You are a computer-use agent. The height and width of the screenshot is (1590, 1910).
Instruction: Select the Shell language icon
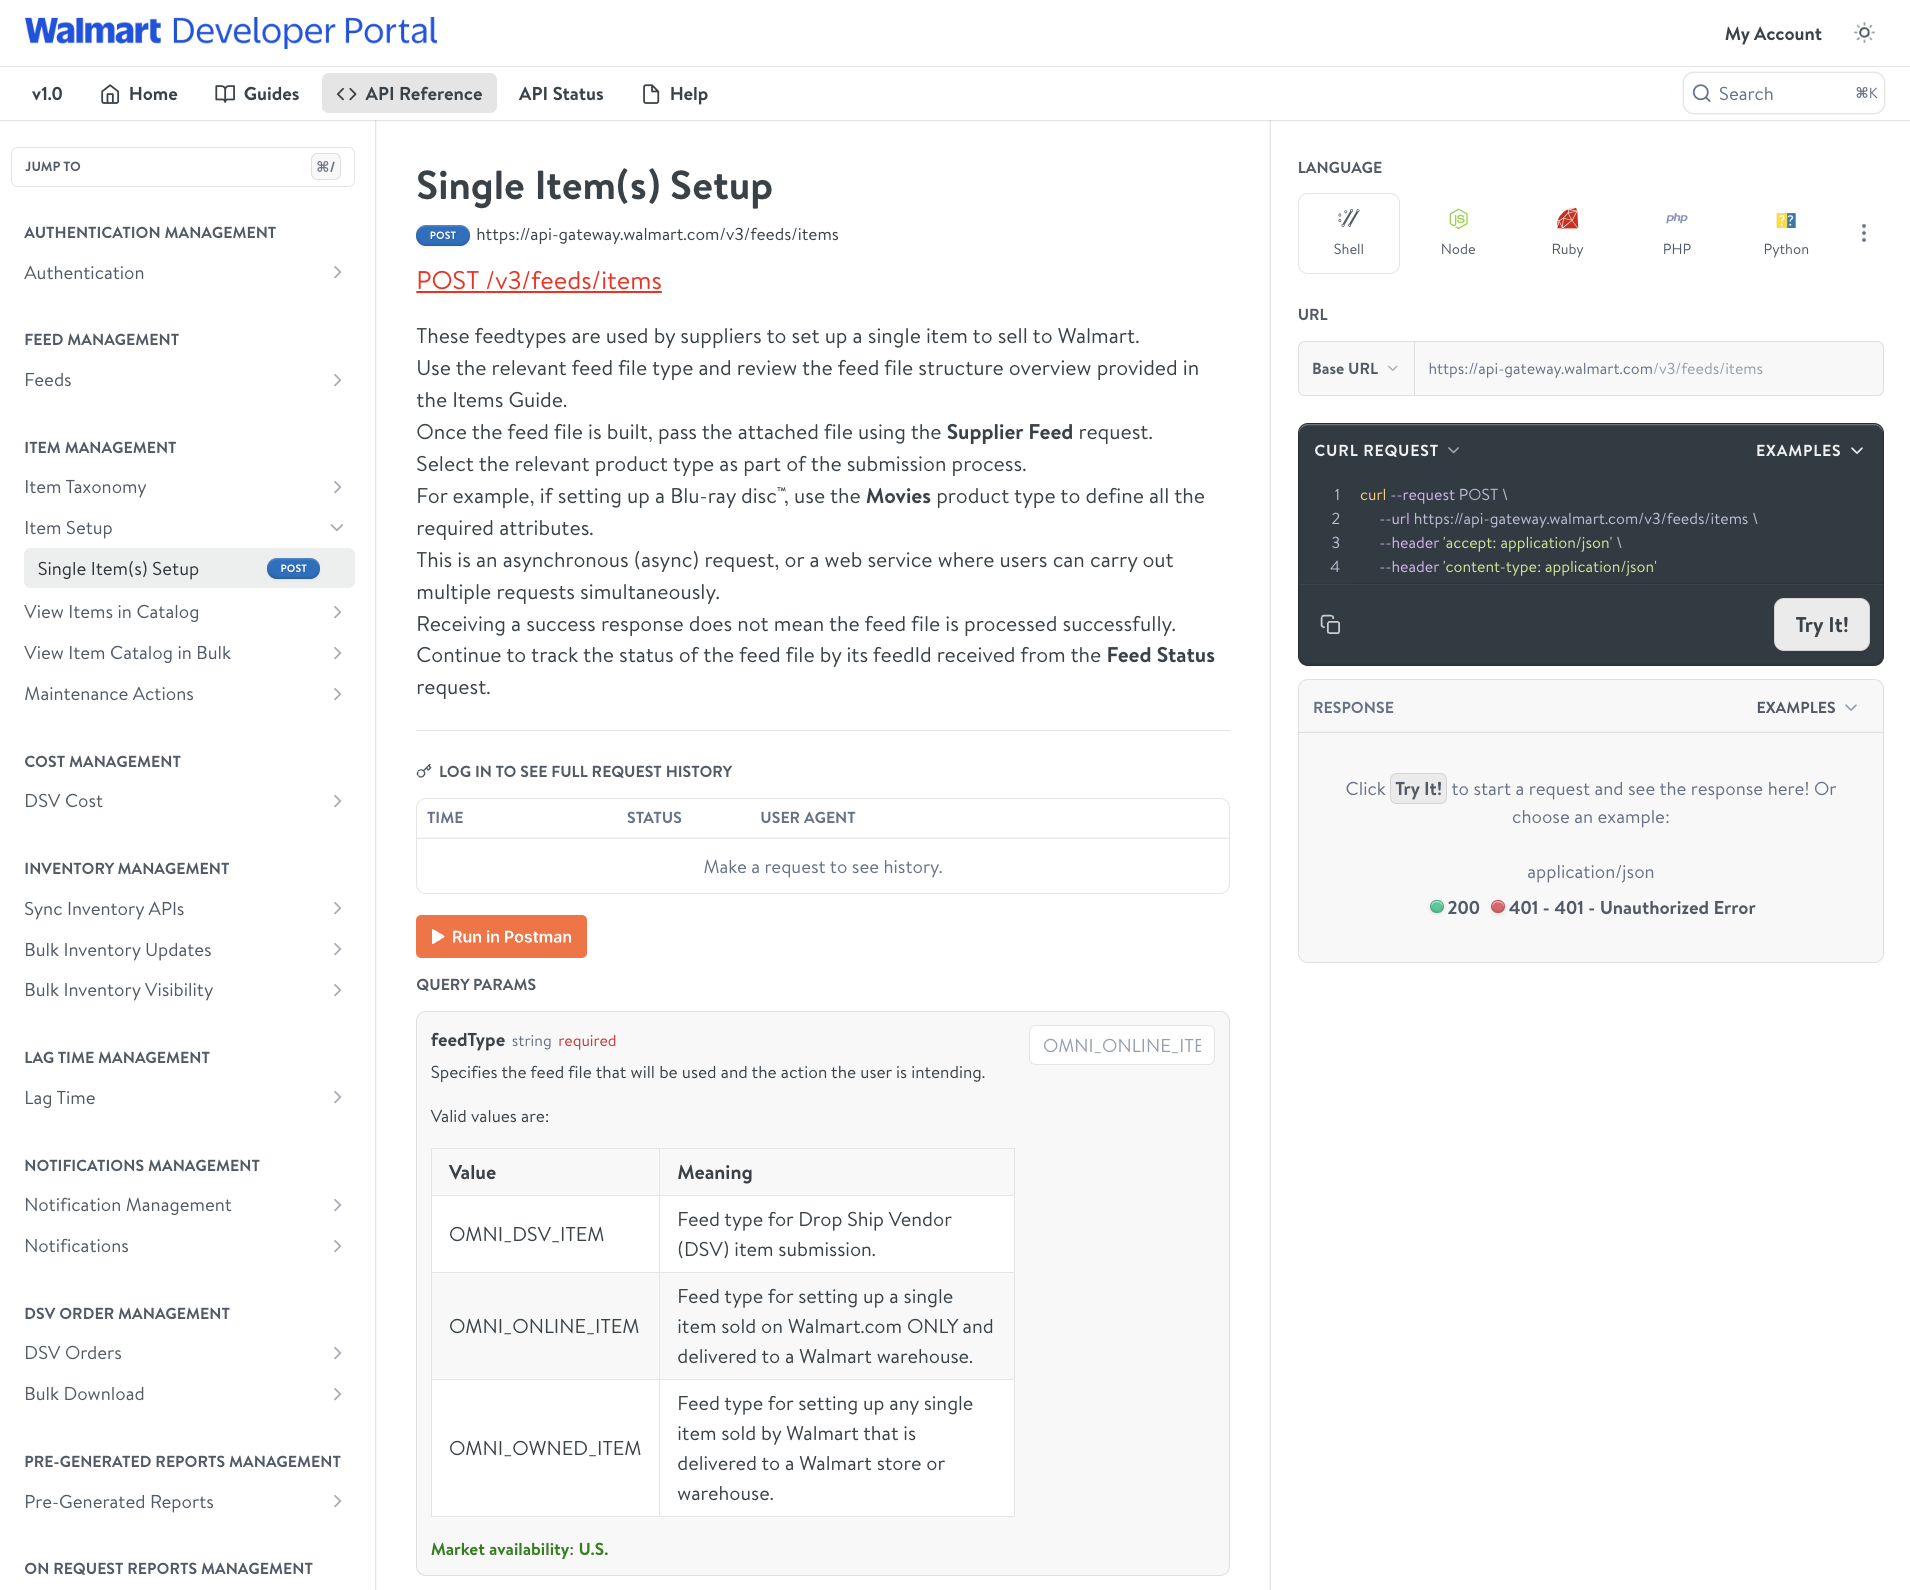click(1348, 219)
